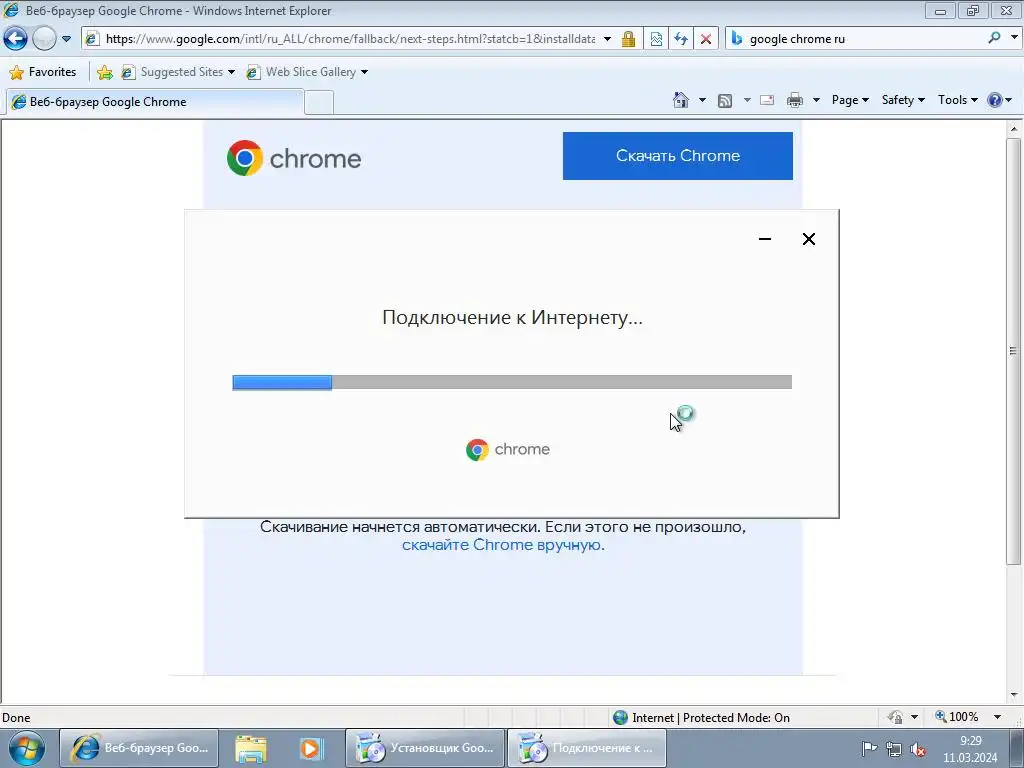1024x768 pixels.
Task: Click the Chrome logo on the page
Action: click(294, 158)
